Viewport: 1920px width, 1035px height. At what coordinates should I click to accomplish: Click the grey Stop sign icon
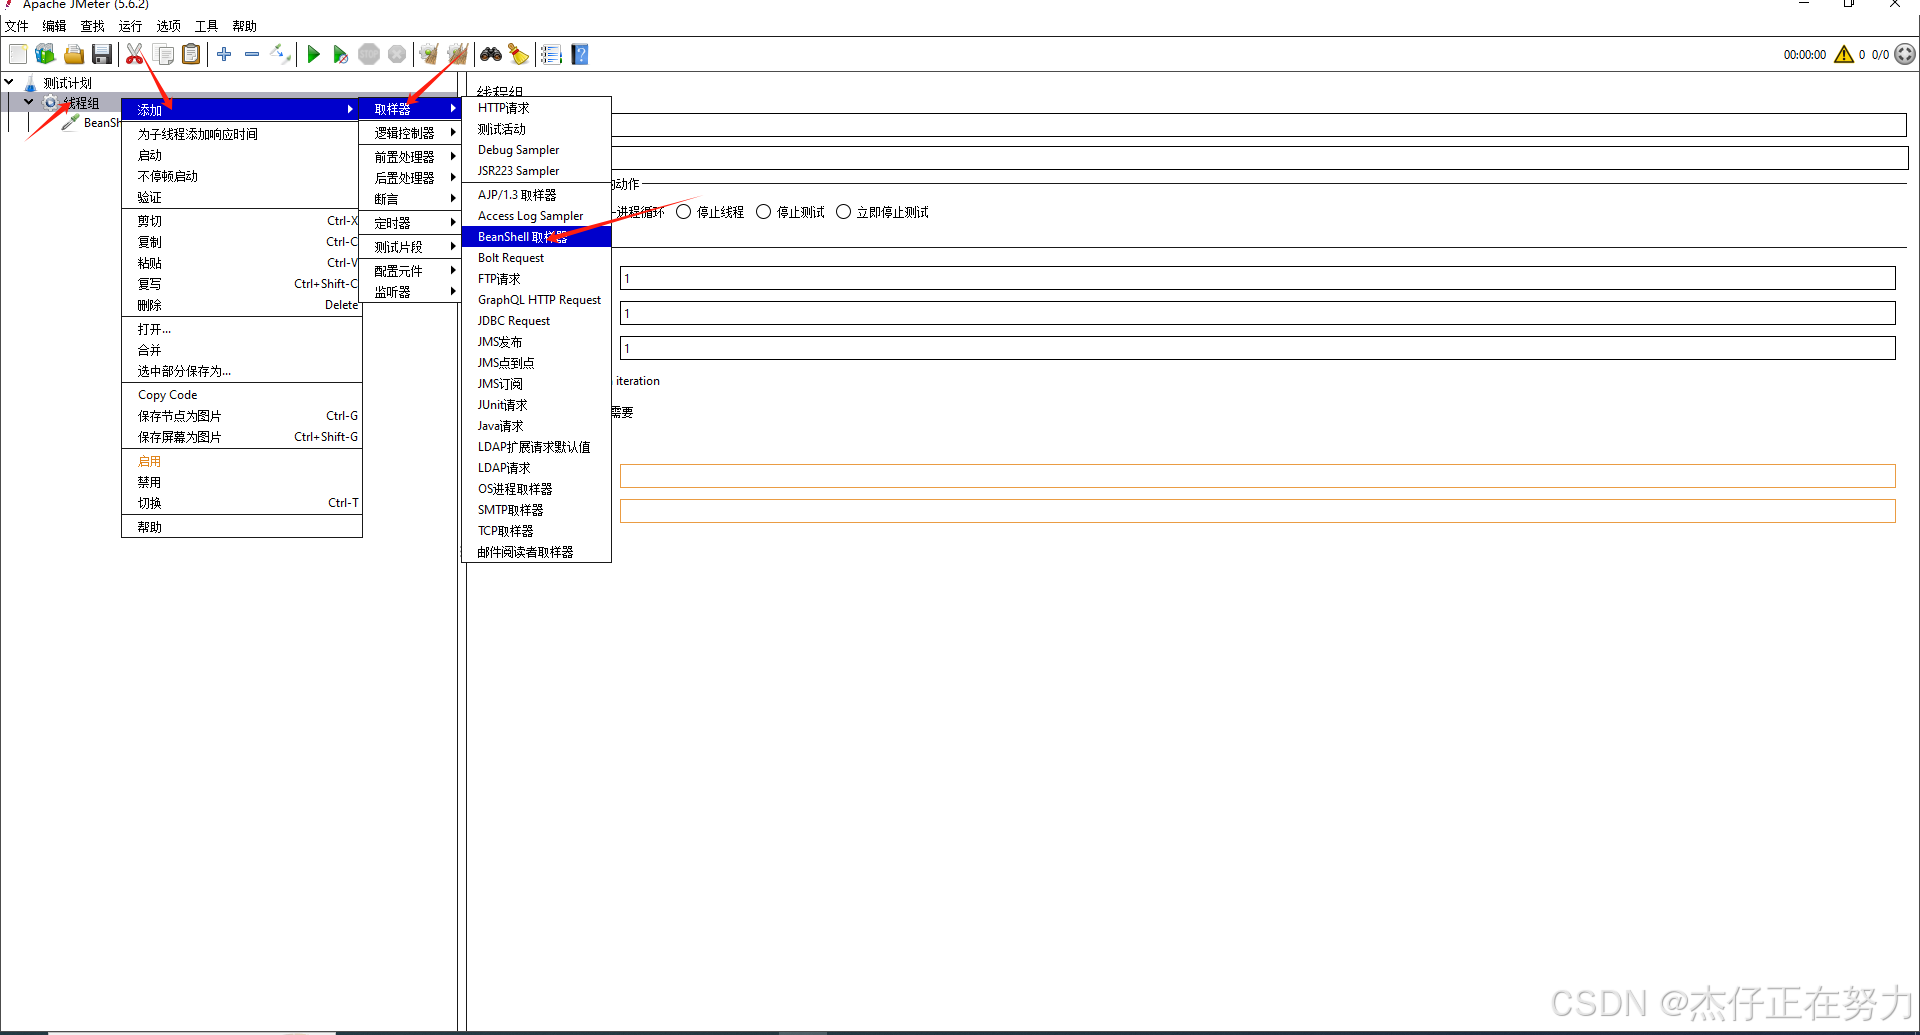(369, 54)
